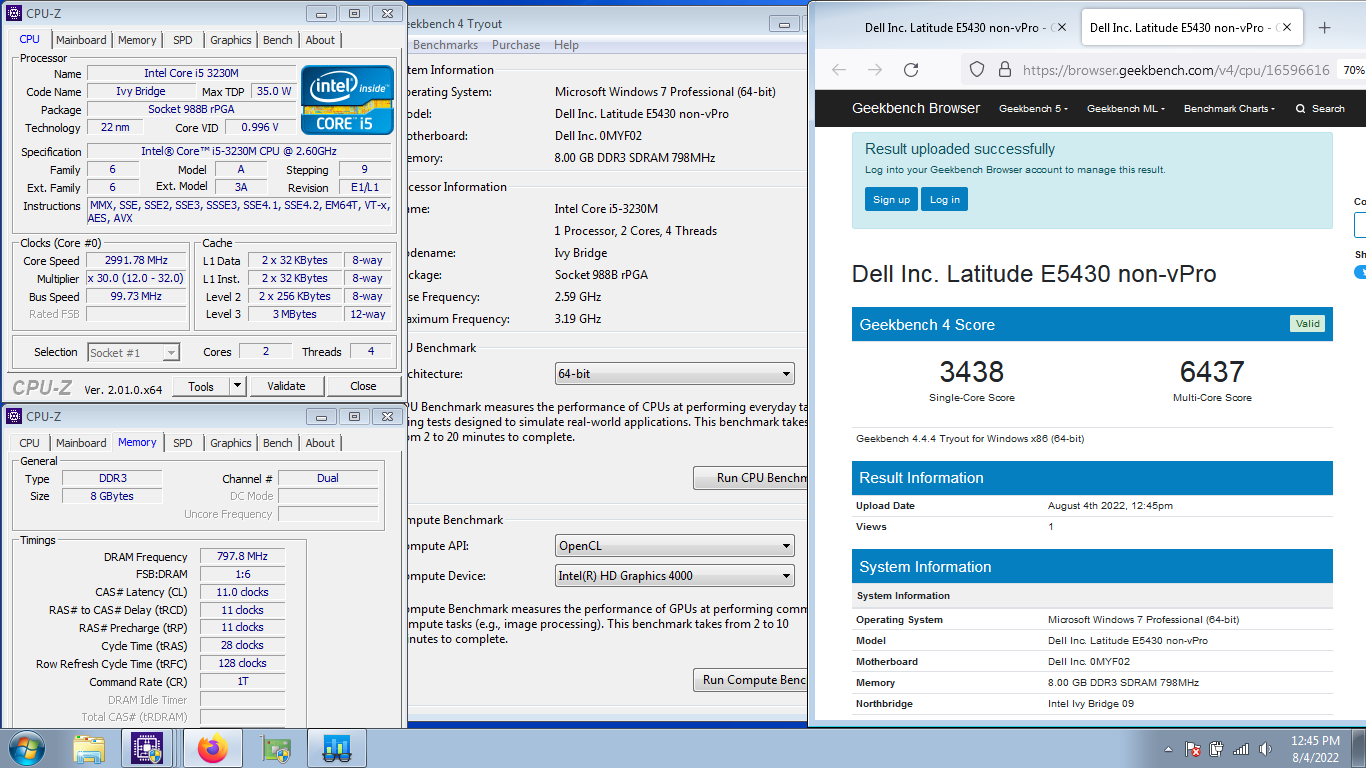This screenshot has height=768, width=1366.
Task: Click the Firefox URL address field
Action: pyautogui.click(x=1176, y=70)
